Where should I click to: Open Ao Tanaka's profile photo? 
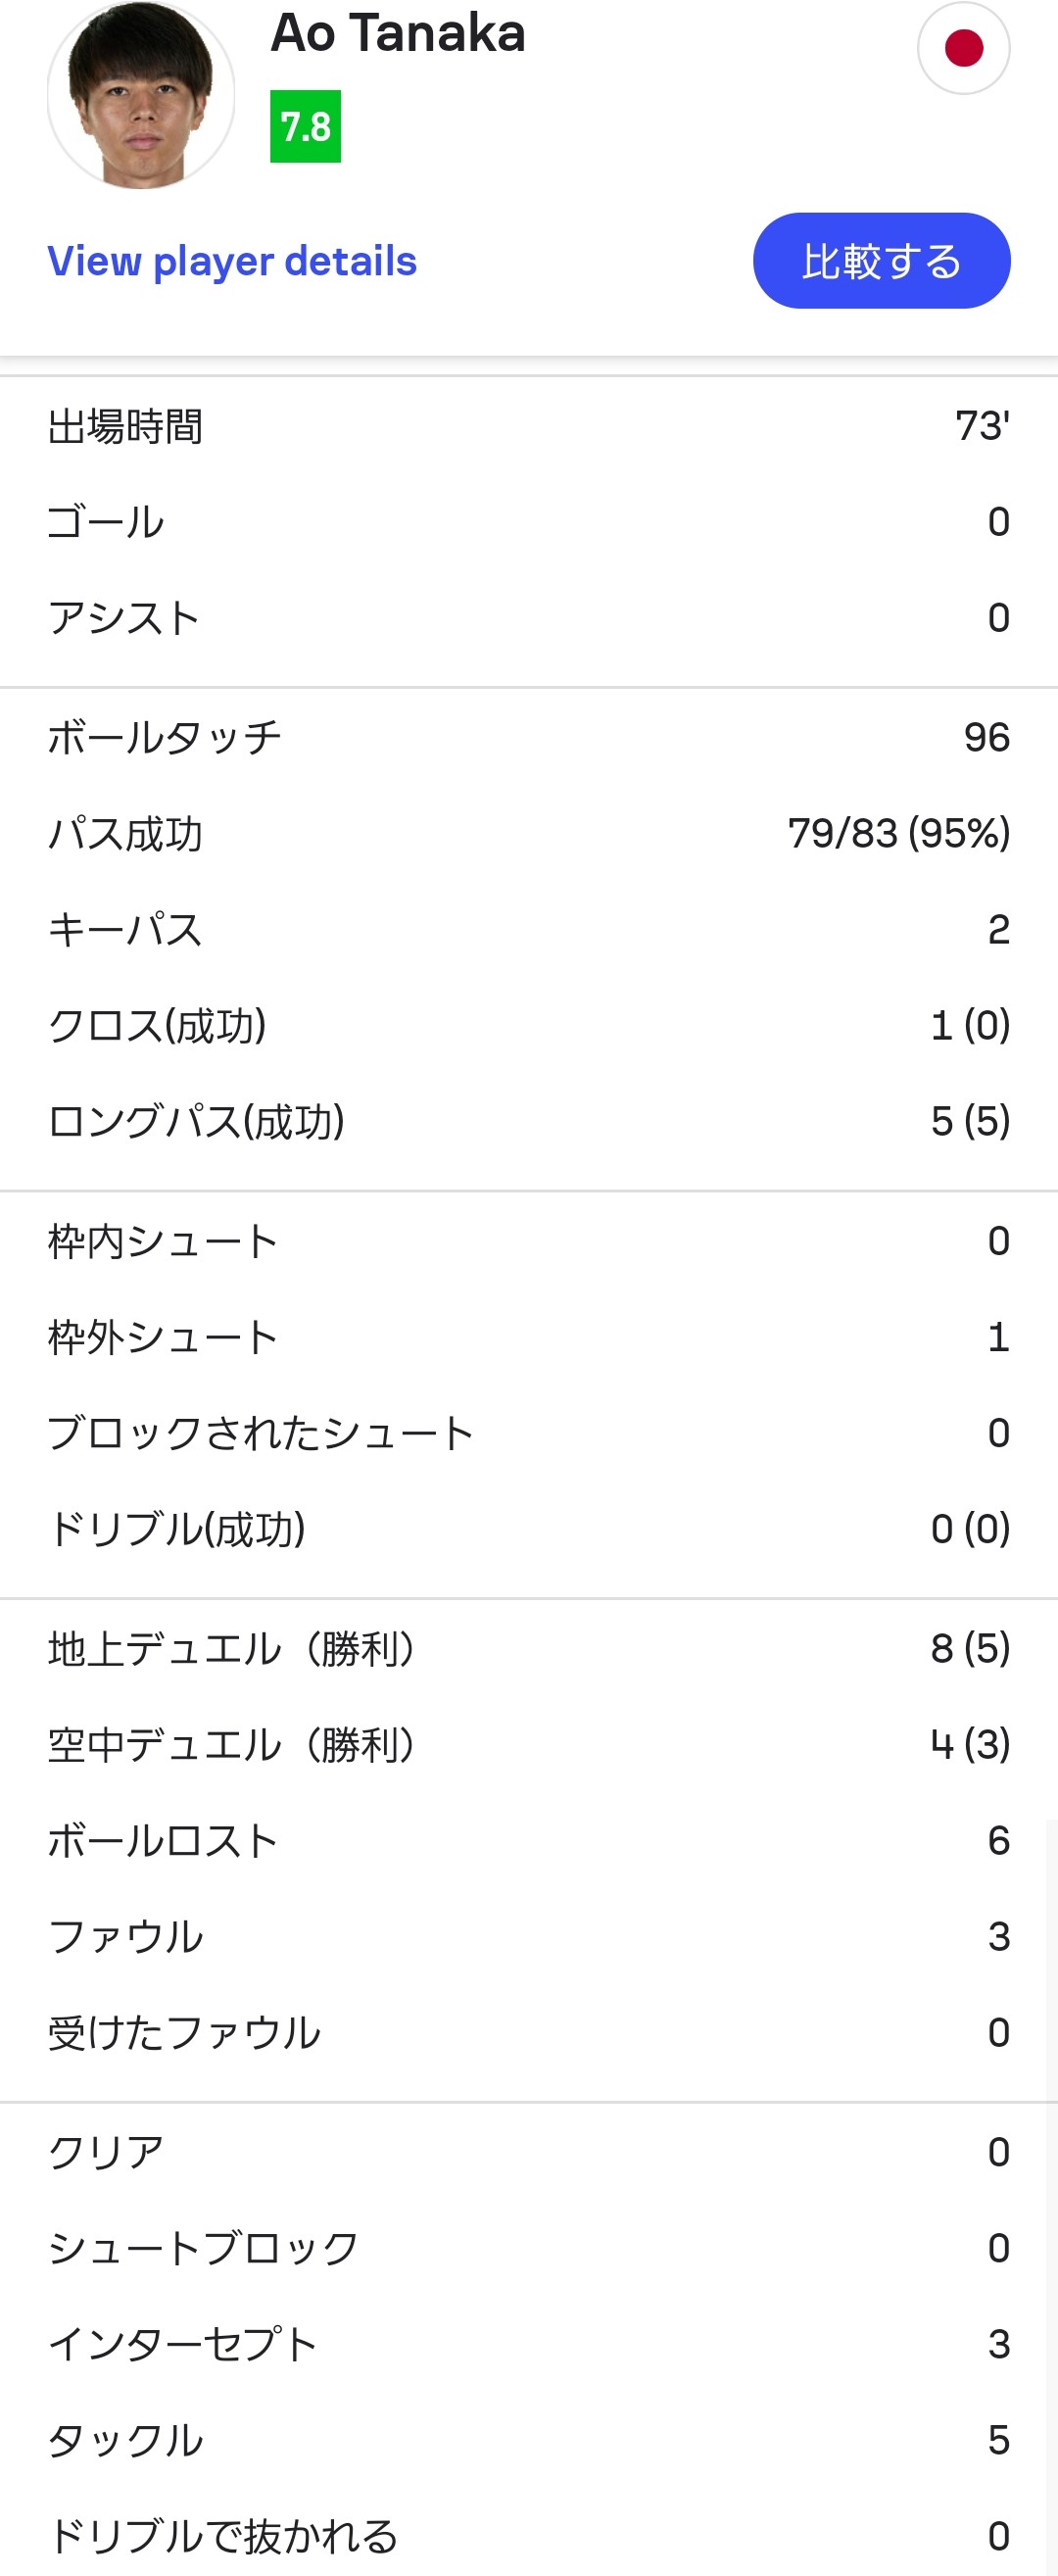(x=141, y=96)
